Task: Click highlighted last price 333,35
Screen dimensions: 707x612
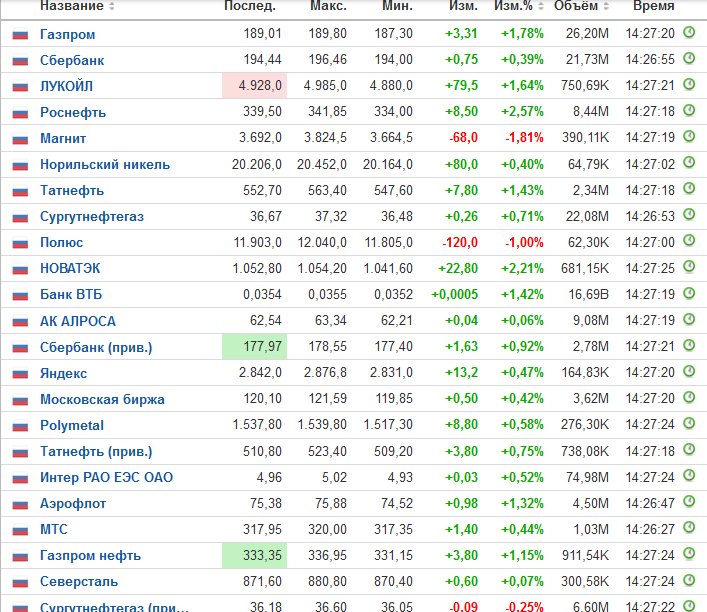Action: point(254,555)
